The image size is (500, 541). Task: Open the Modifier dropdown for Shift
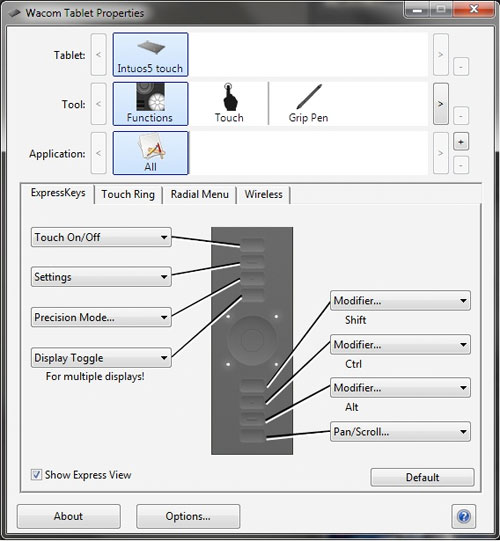click(x=400, y=301)
